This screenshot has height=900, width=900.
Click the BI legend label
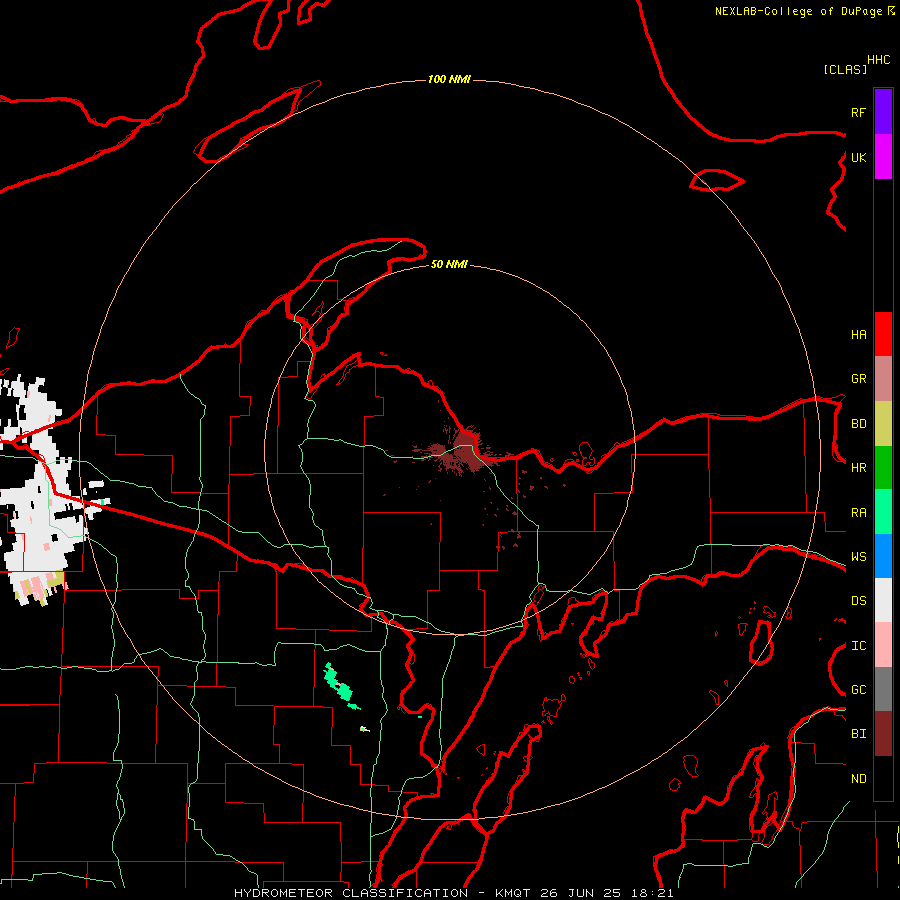[x=858, y=734]
